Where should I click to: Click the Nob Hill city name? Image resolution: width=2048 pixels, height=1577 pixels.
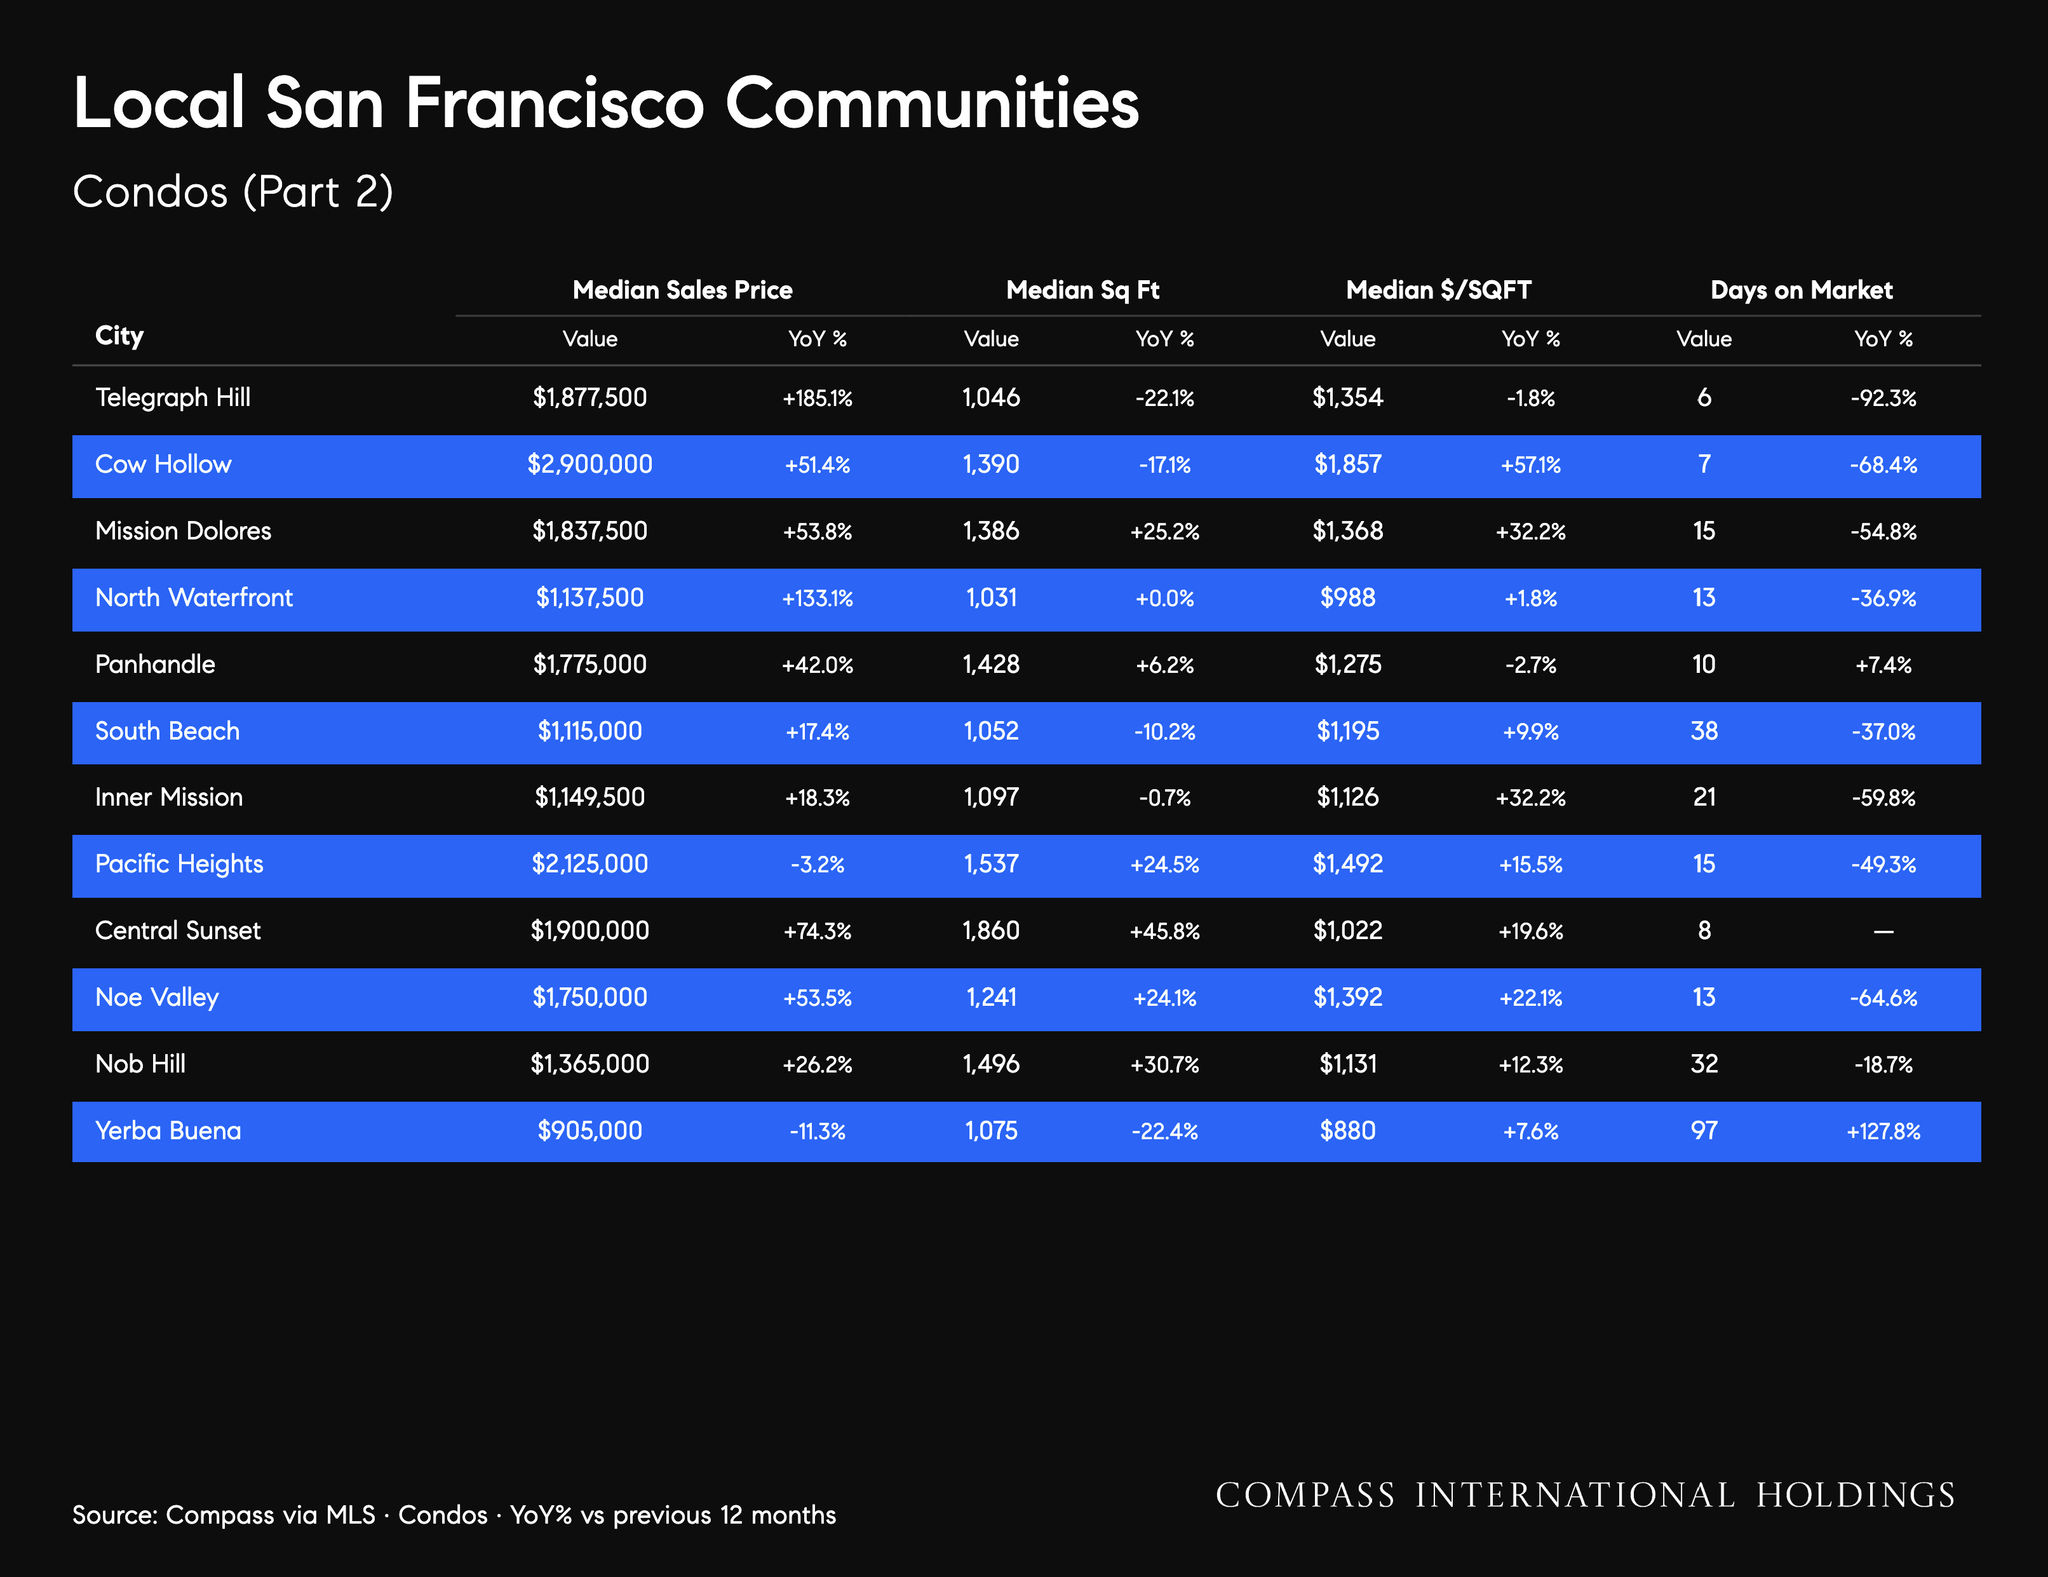[x=140, y=1064]
